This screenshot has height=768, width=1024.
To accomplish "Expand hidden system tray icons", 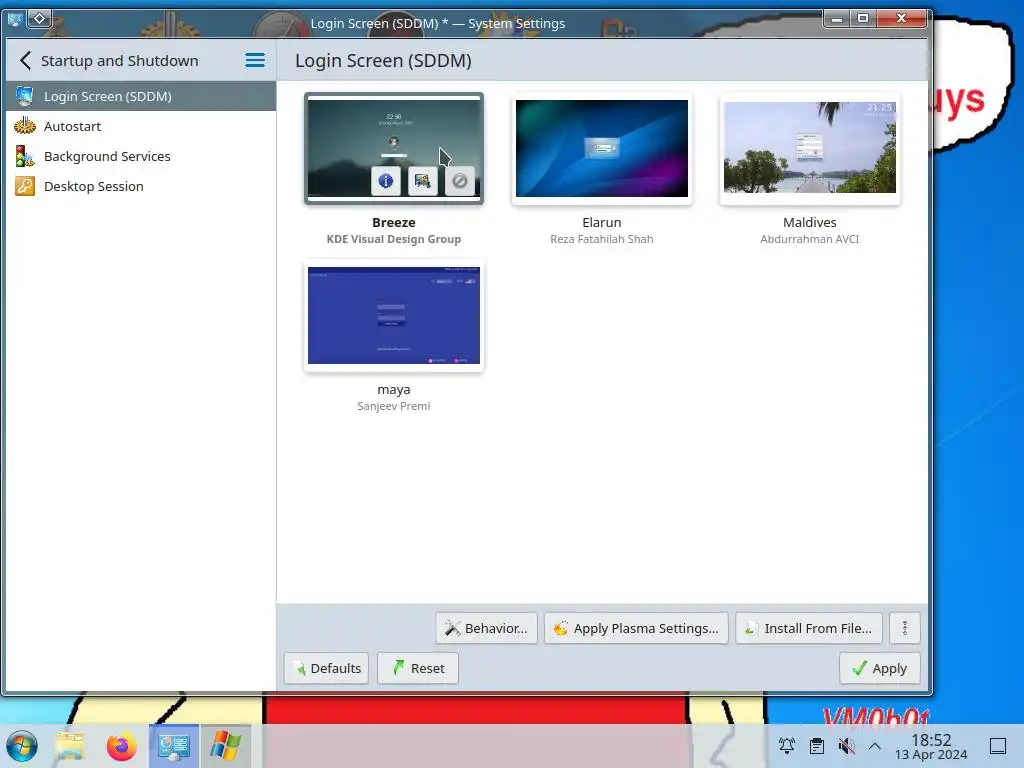I will pyautogui.click(x=875, y=746).
